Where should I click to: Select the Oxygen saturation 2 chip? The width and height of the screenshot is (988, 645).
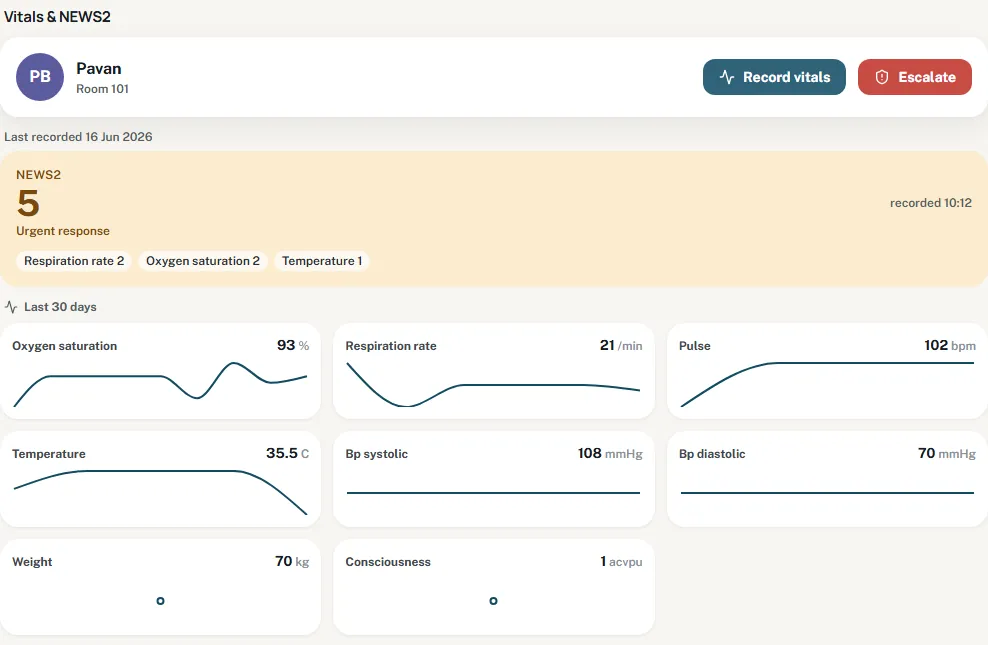pos(203,261)
